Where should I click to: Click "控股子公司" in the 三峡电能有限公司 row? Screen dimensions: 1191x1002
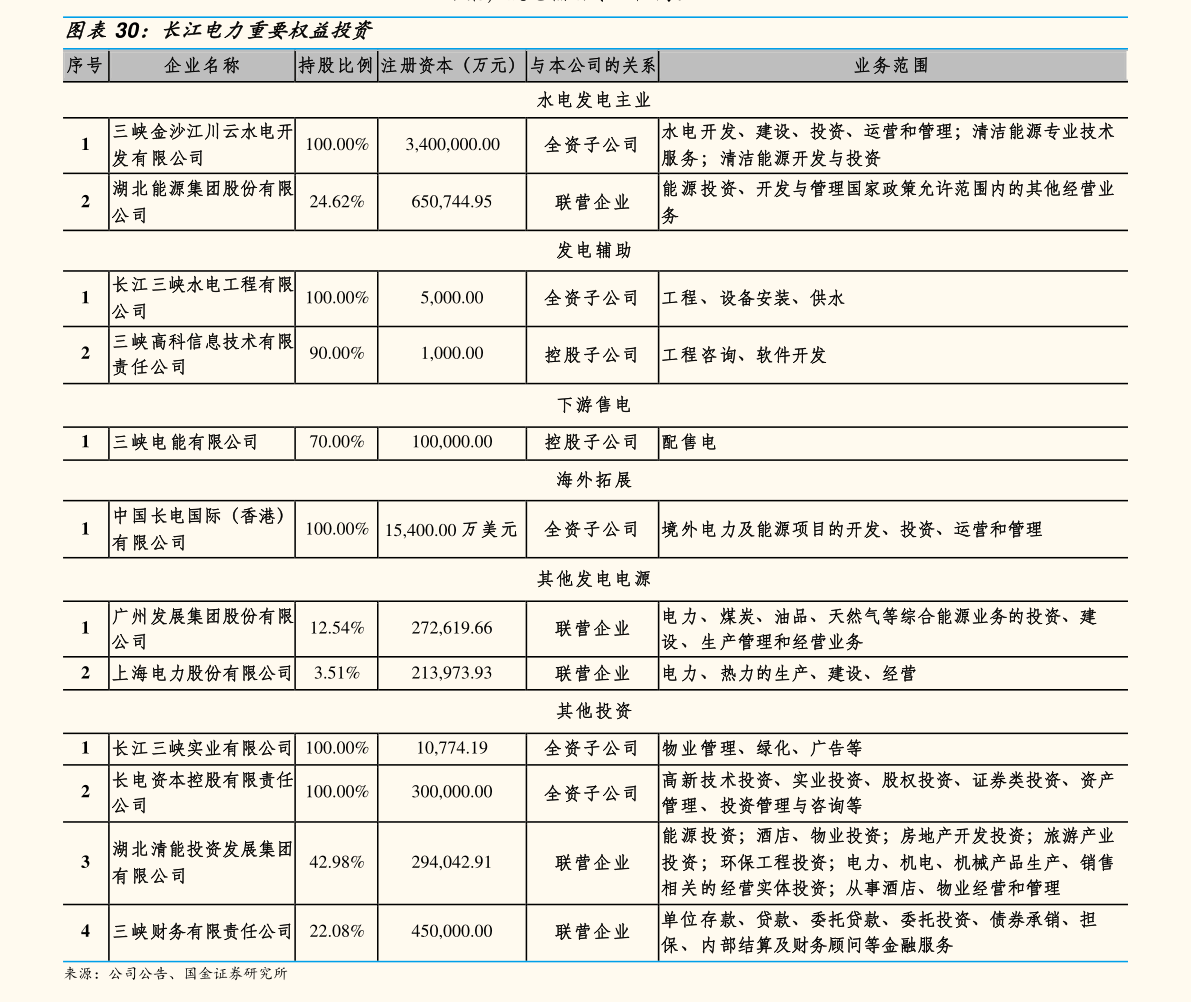tap(592, 442)
